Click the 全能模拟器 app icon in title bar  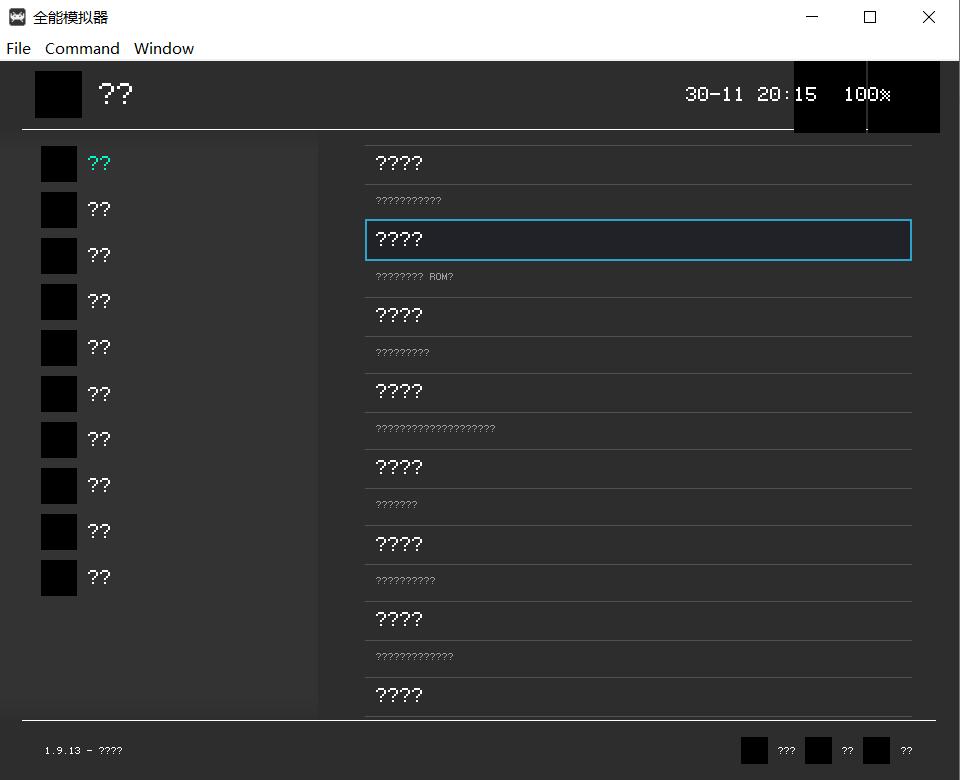click(x=17, y=17)
